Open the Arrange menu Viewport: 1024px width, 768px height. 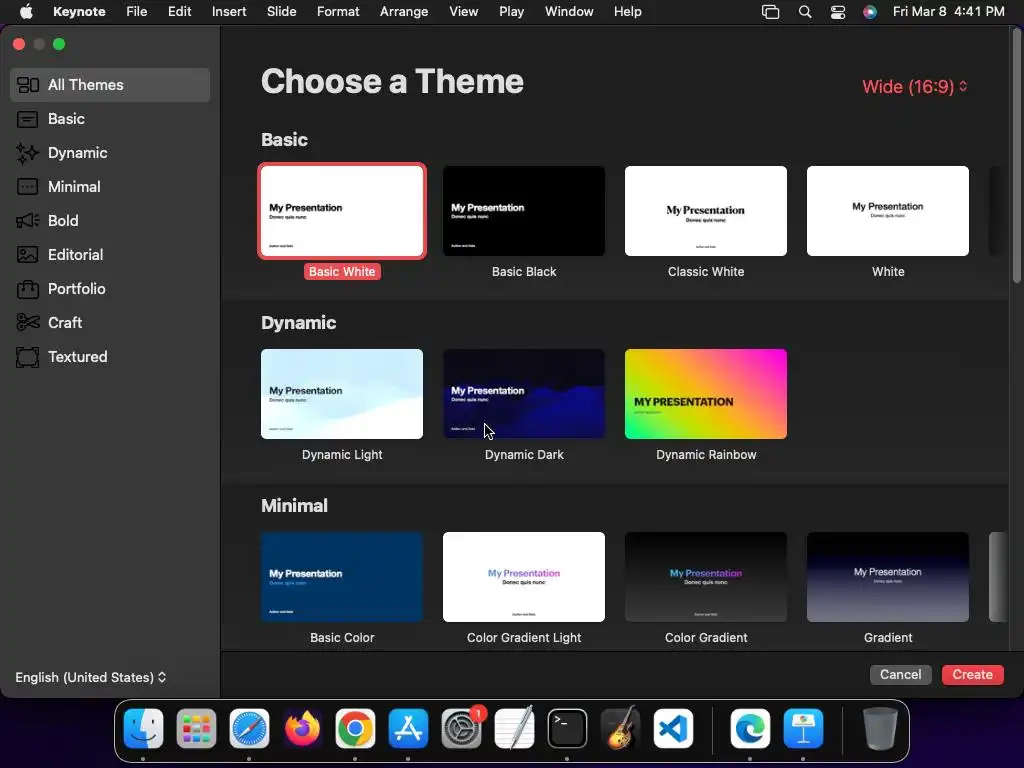404,12
